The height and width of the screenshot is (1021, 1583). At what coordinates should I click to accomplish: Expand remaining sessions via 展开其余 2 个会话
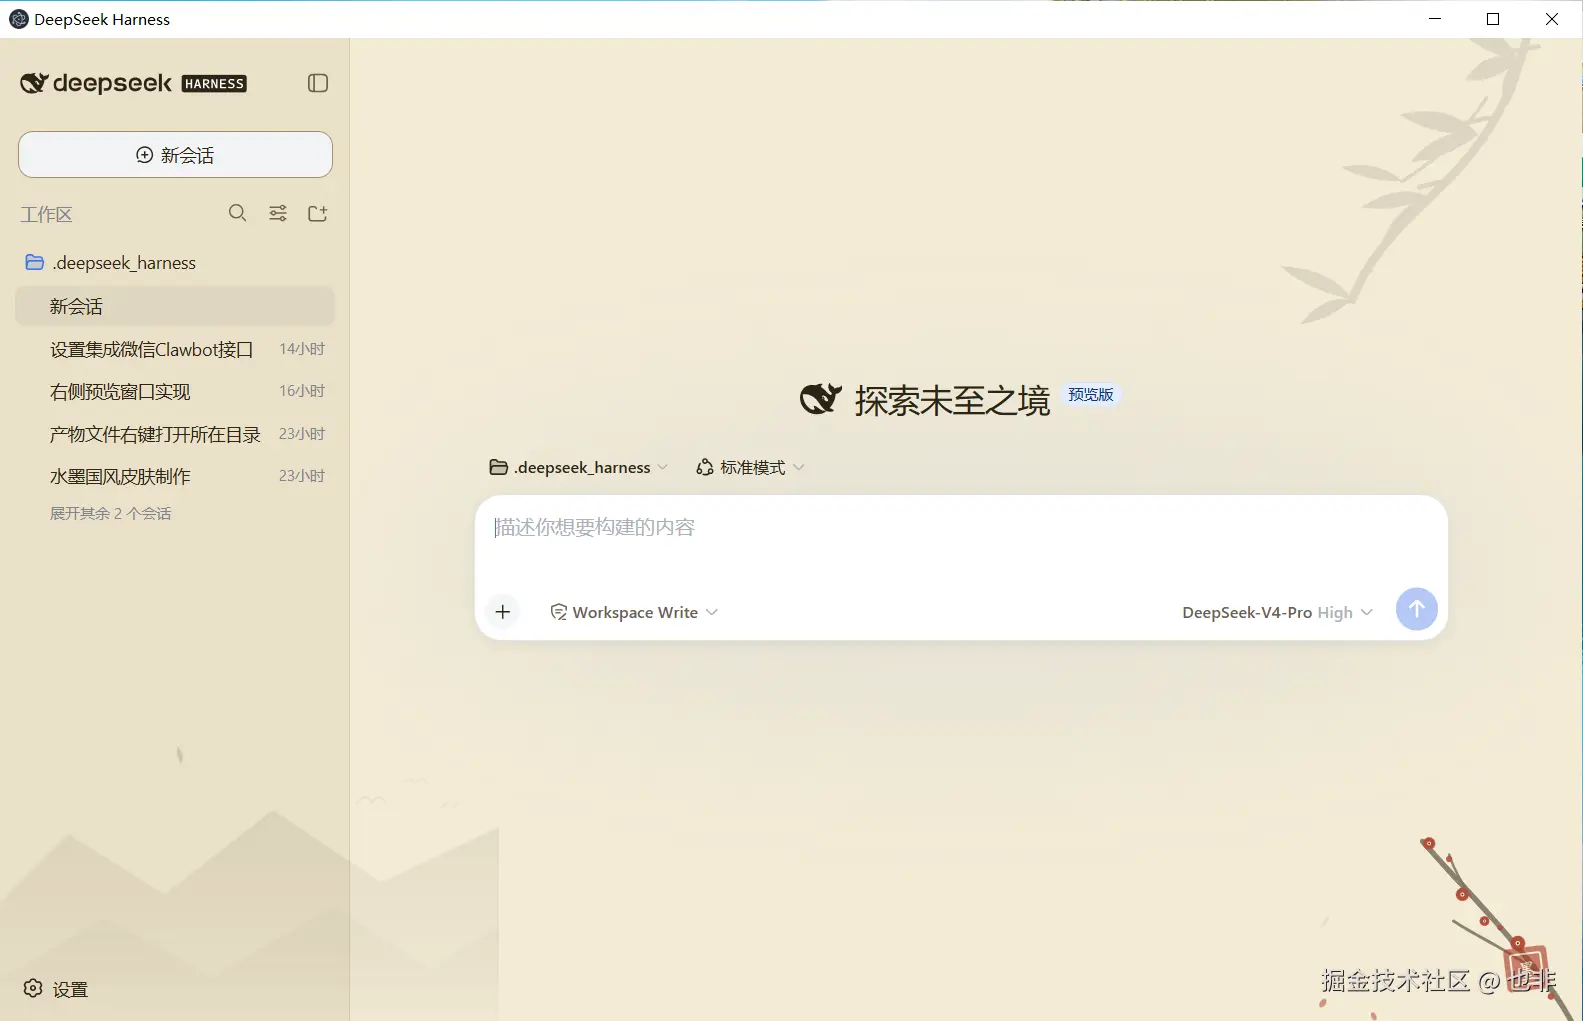[x=111, y=513]
